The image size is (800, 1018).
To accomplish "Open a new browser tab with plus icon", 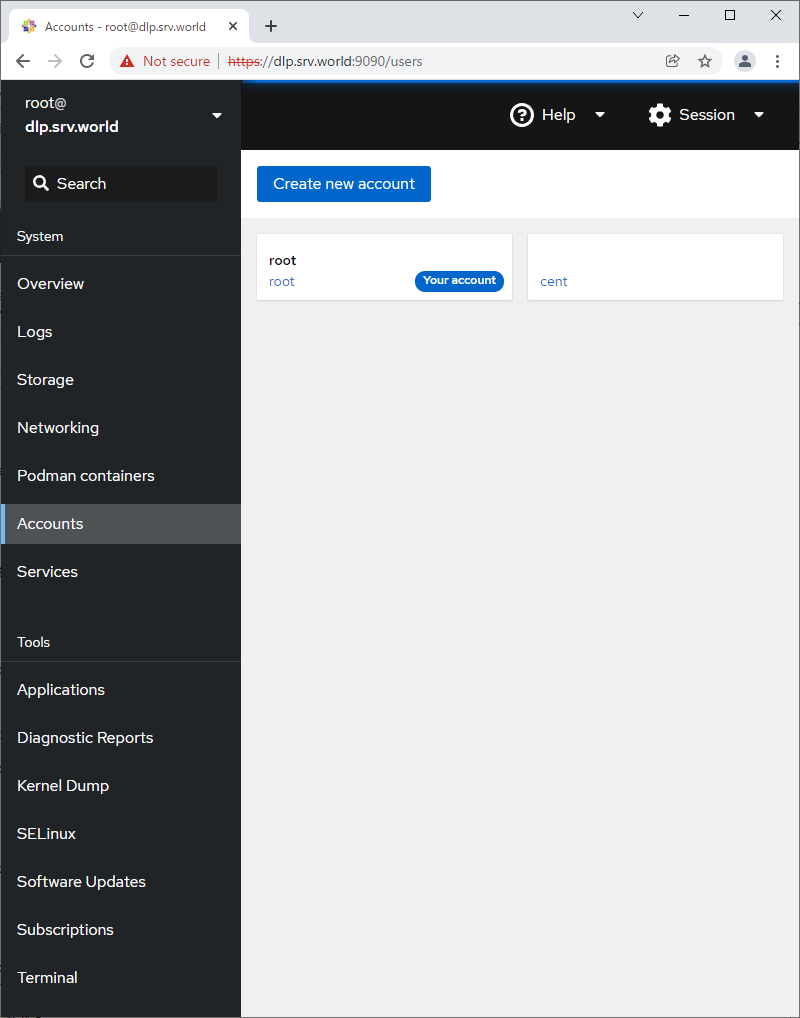I will (x=271, y=26).
